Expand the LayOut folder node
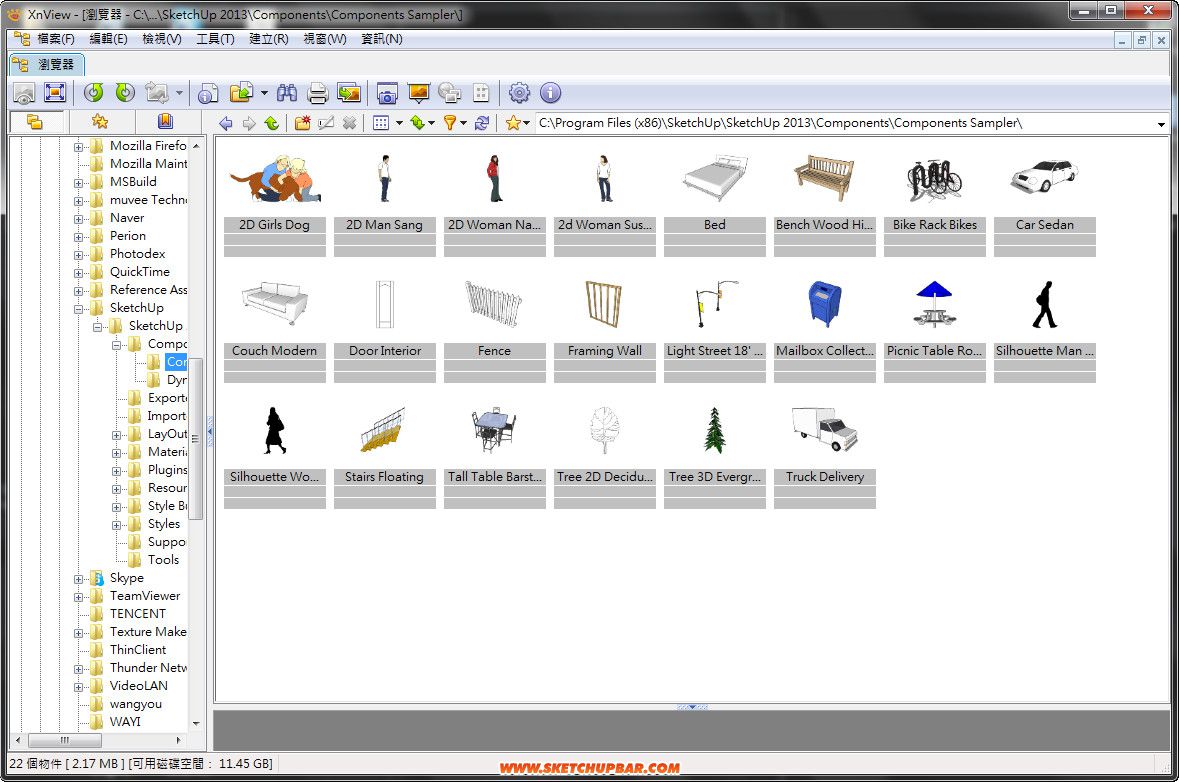1179x782 pixels. 116,435
